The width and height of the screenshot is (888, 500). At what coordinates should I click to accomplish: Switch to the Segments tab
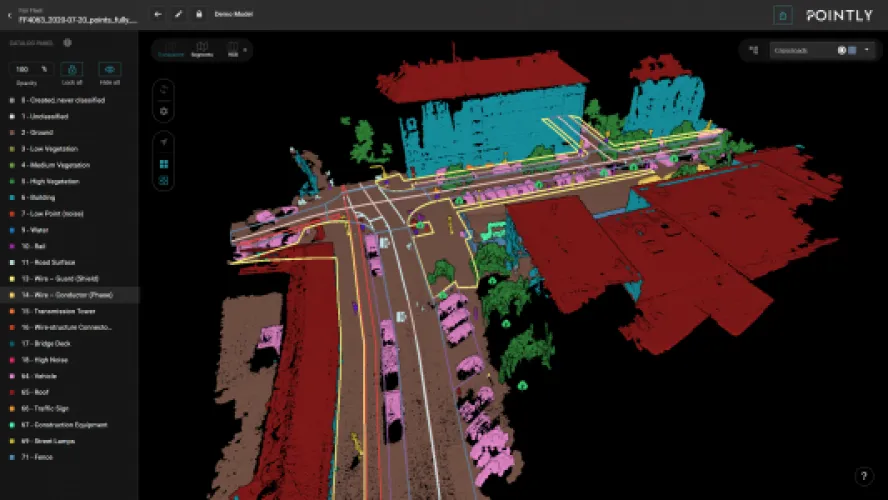pos(202,48)
